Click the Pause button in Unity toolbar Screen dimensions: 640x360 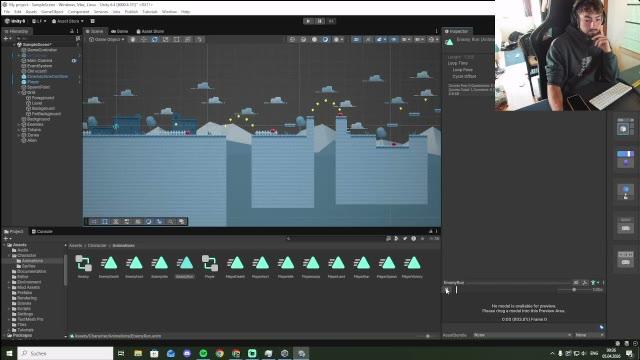[x=320, y=21]
